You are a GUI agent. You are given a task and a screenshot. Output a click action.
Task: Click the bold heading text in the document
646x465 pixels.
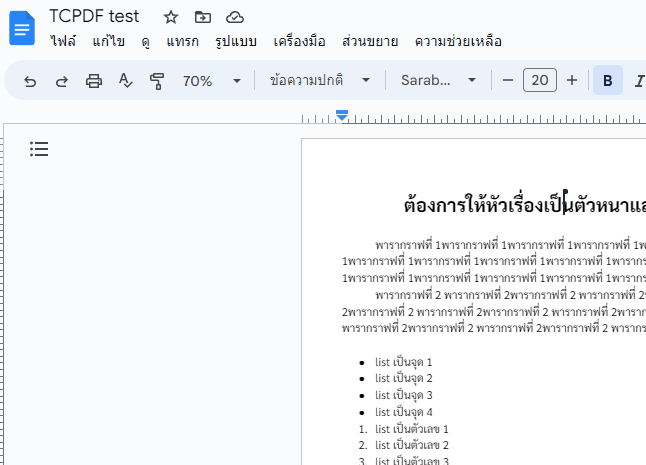(x=525, y=205)
